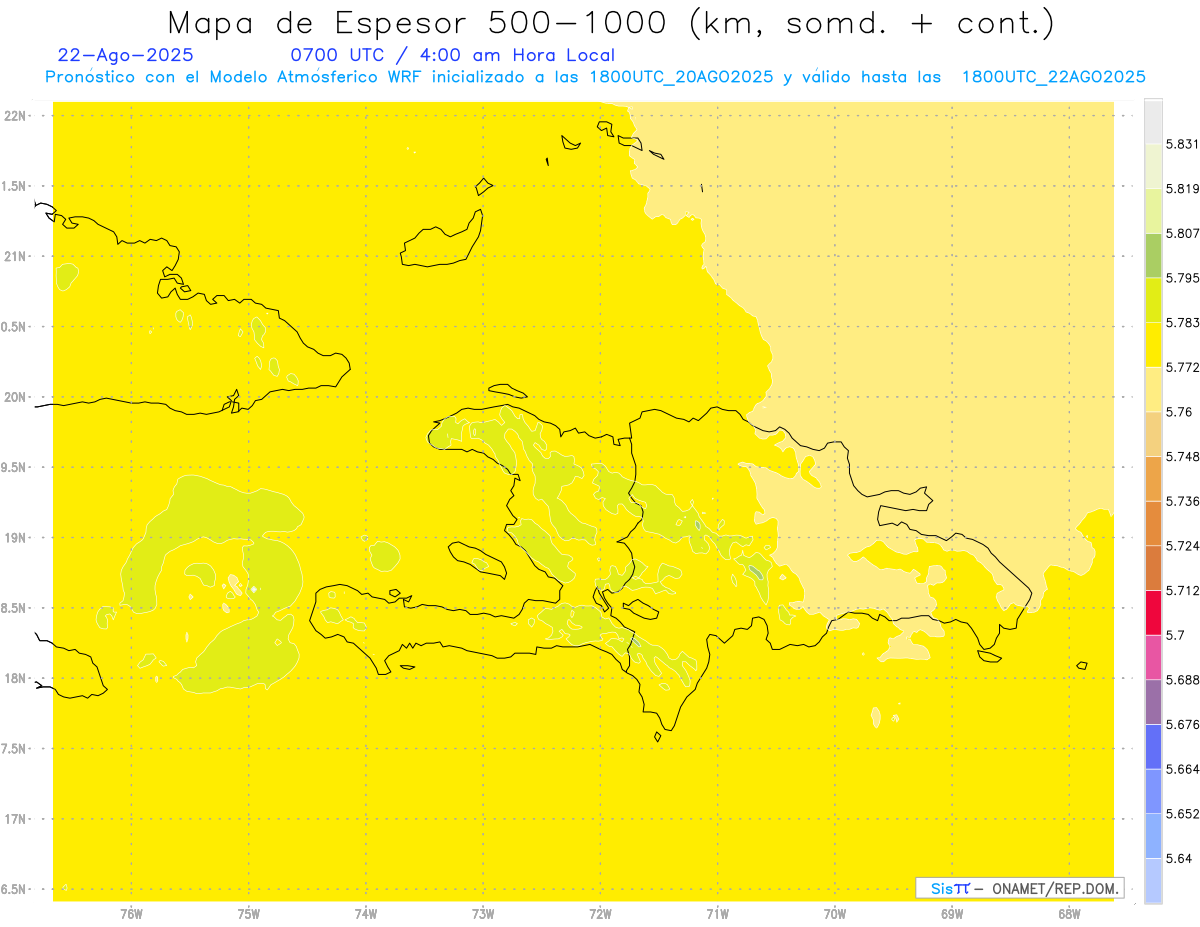Click longitude axis label '74W'
The width and height of the screenshot is (1200, 927).
[x=365, y=914]
